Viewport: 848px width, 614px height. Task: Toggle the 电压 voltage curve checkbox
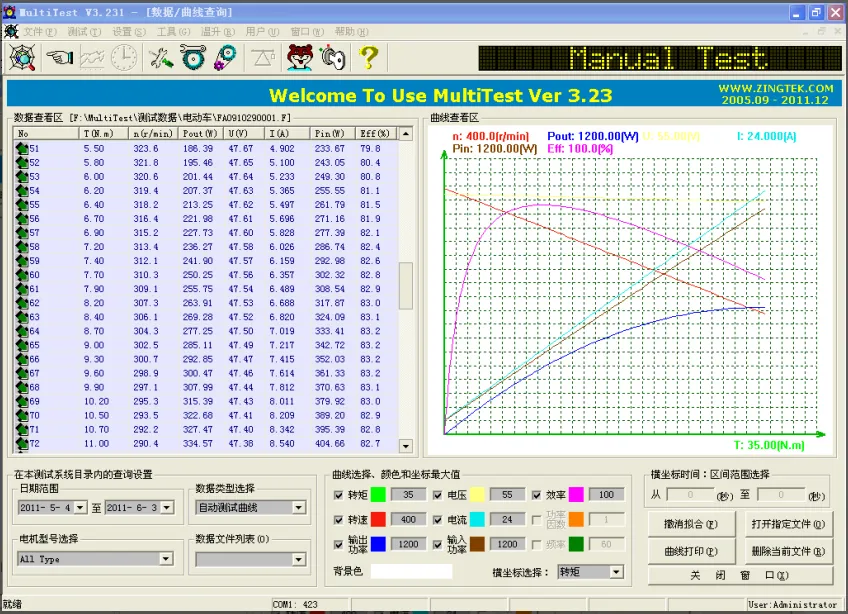coord(438,495)
